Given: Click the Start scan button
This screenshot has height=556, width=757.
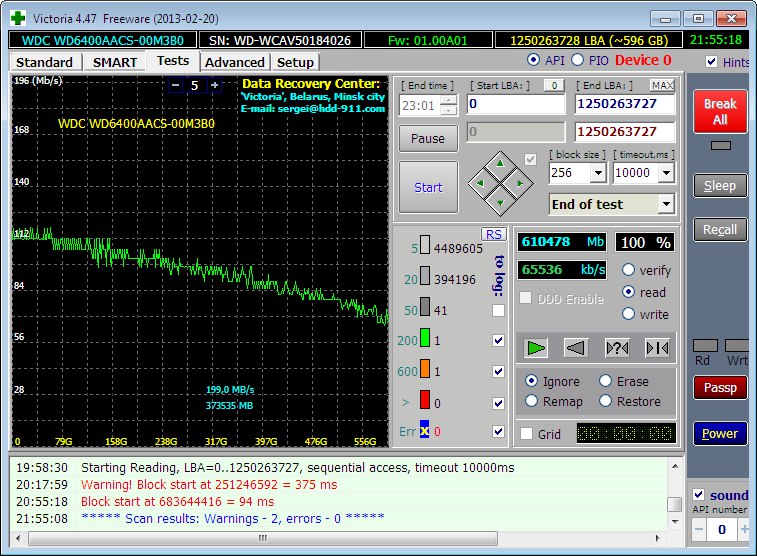Looking at the screenshot, I should 428,187.
